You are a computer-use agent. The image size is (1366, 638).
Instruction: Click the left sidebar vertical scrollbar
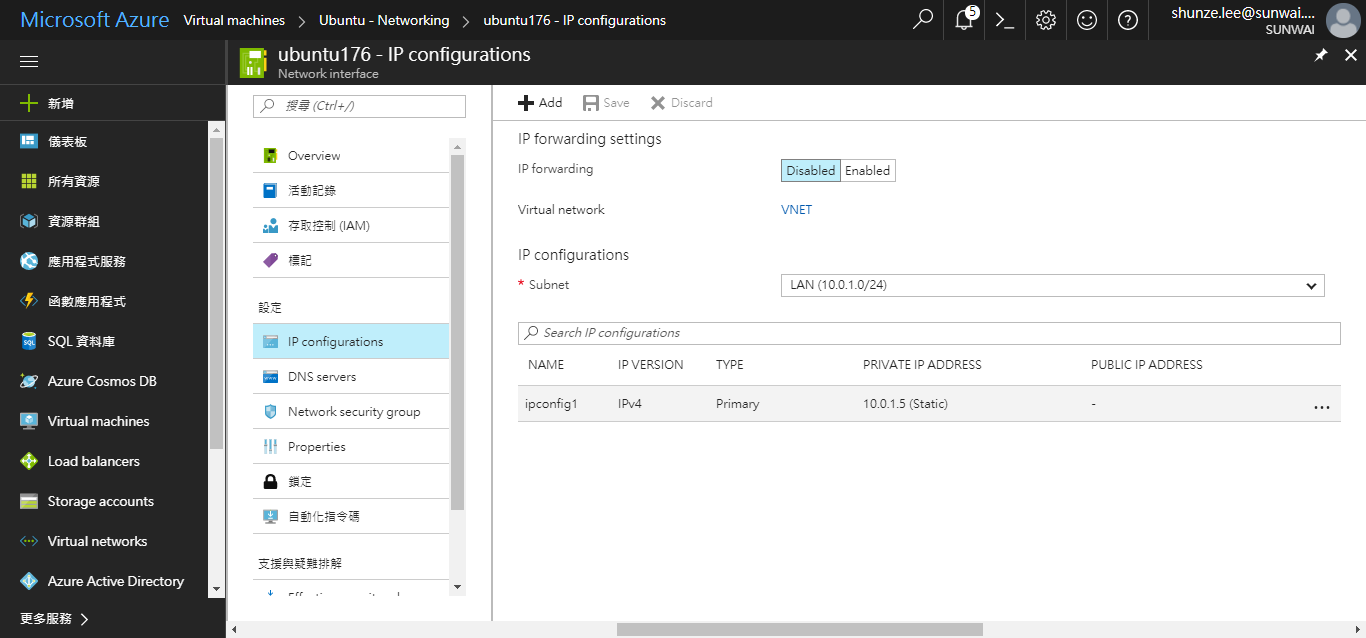click(217, 293)
